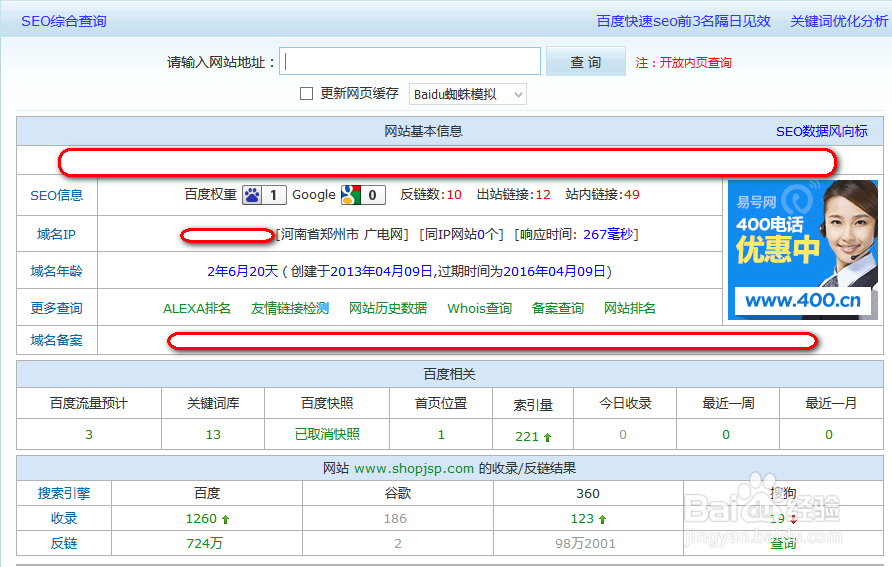The width and height of the screenshot is (892, 567).
Task: Click green up arrow beside 360 value 123
Action: tap(602, 519)
